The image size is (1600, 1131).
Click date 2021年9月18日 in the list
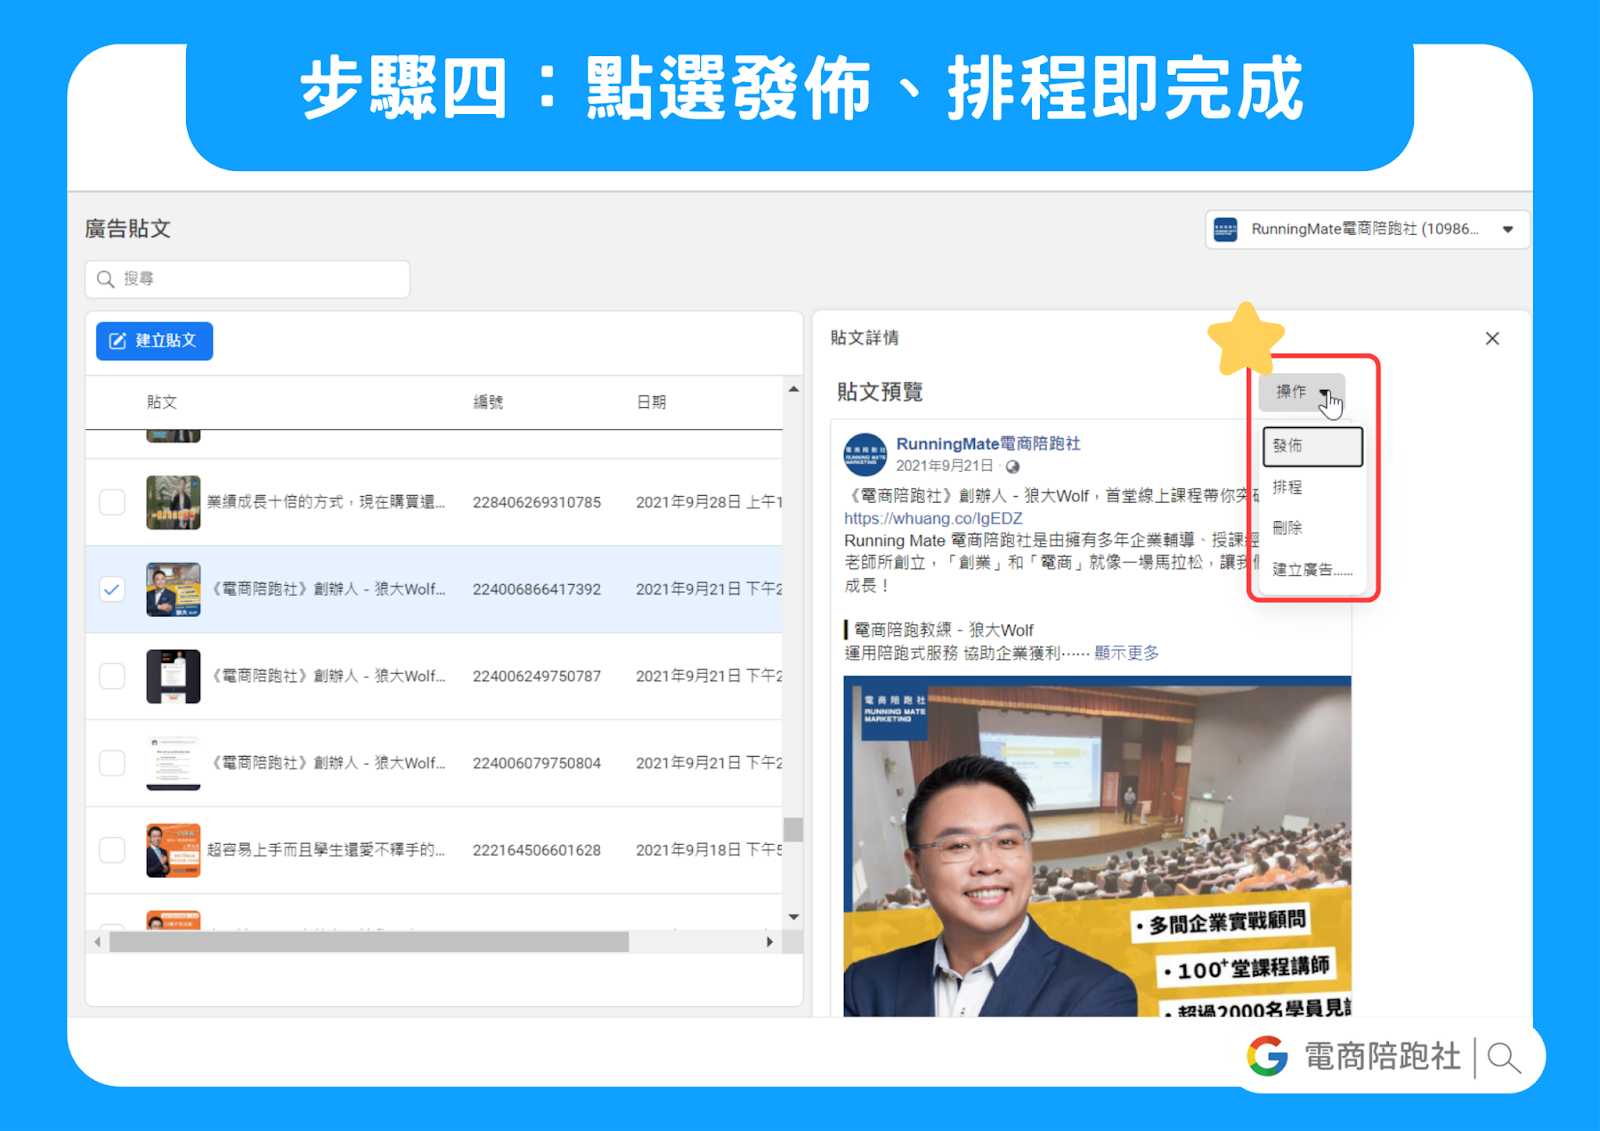pyautogui.click(x=709, y=850)
